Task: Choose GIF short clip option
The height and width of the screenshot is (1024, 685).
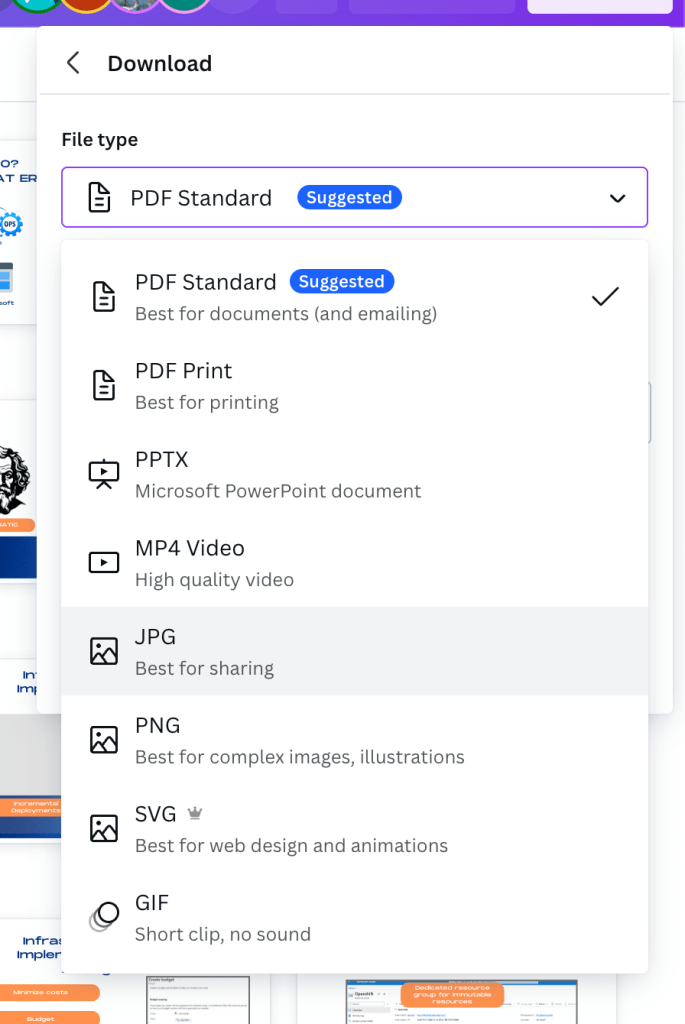Action: tap(355, 917)
